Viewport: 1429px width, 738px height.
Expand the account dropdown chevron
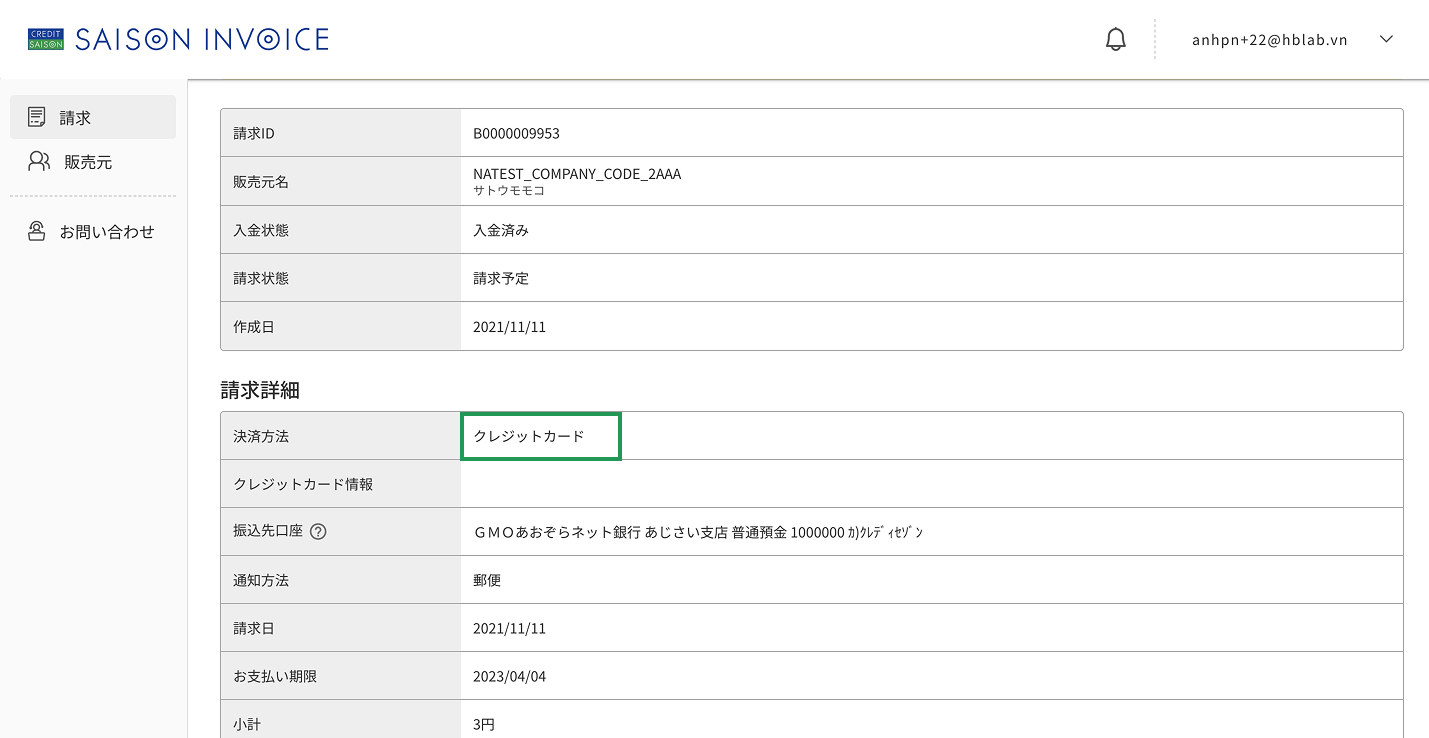coord(1386,39)
